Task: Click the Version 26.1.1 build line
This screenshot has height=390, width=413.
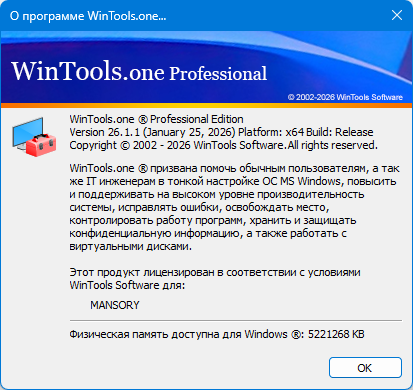Action: click(221, 132)
